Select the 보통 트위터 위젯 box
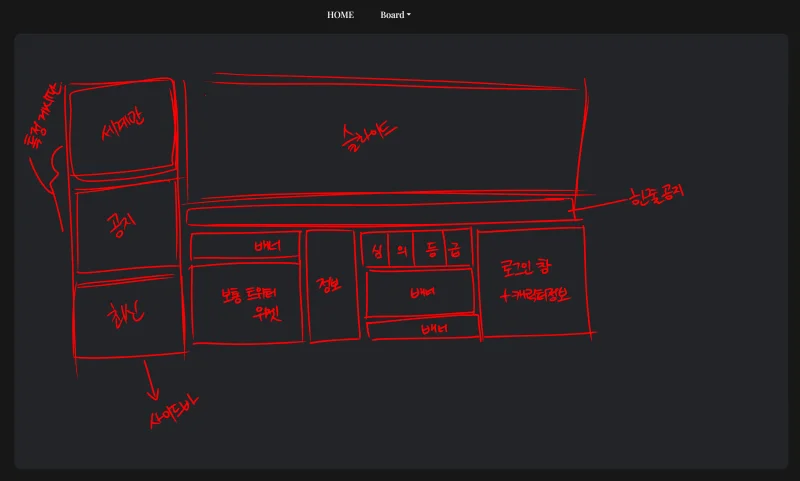Image resolution: width=800 pixels, height=481 pixels. [x=247, y=303]
